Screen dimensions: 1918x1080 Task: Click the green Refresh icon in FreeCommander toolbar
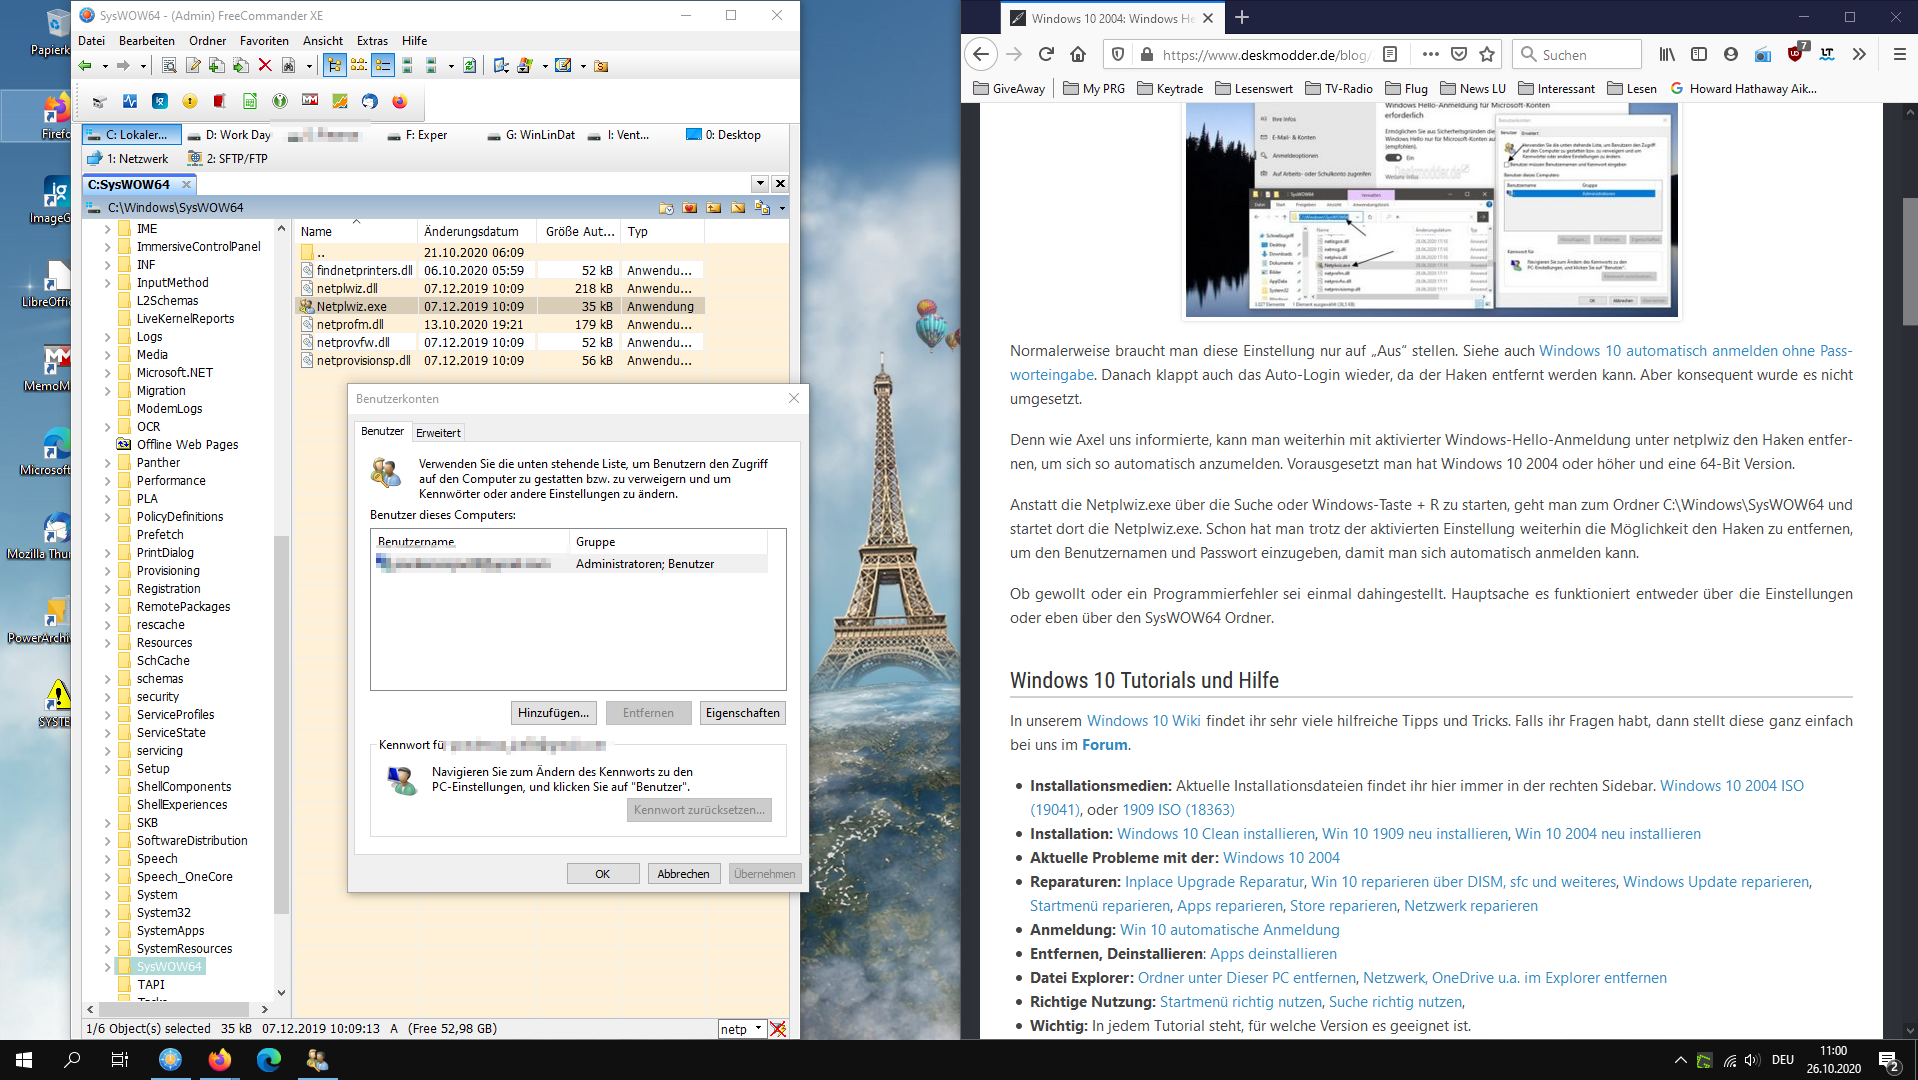[x=469, y=66]
